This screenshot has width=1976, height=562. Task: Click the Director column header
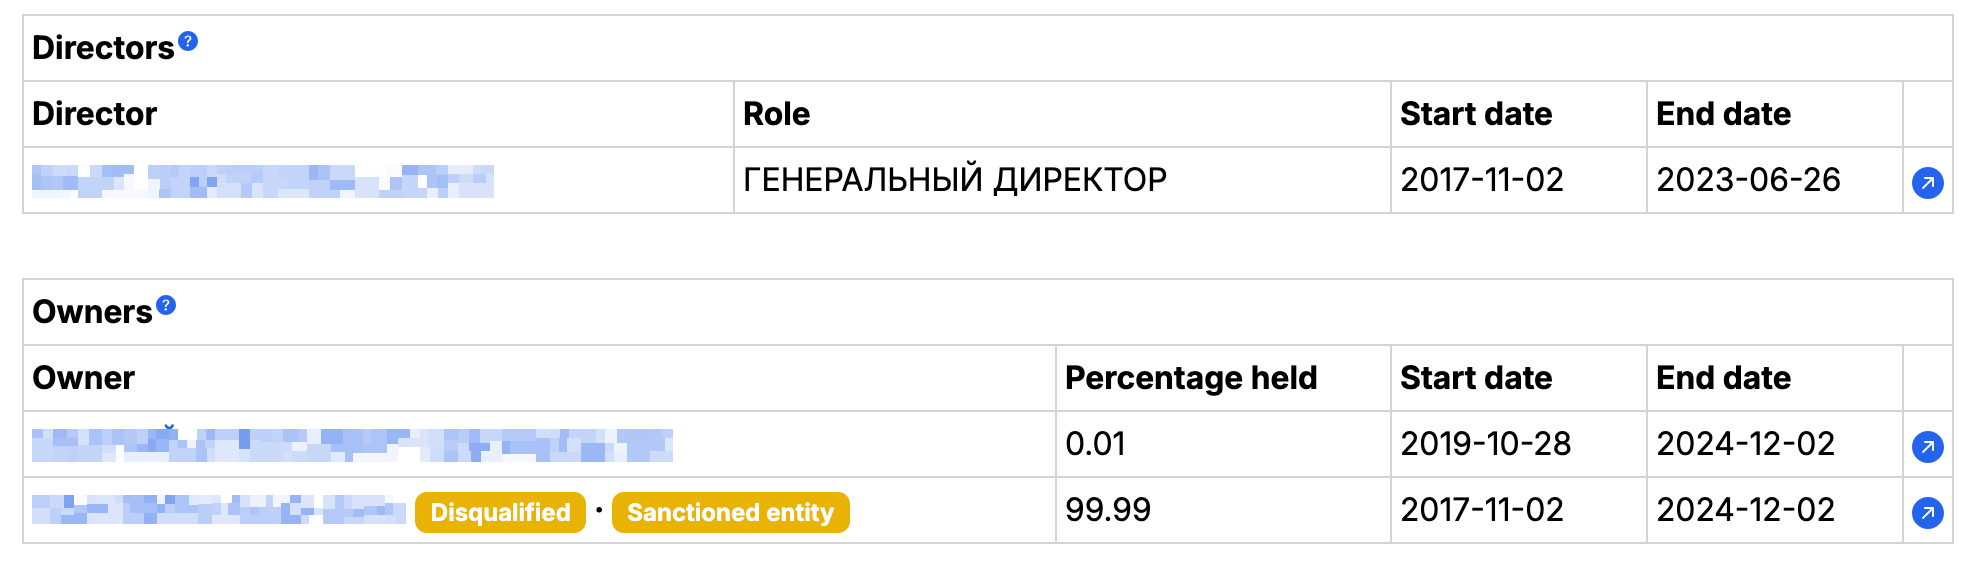(x=95, y=114)
